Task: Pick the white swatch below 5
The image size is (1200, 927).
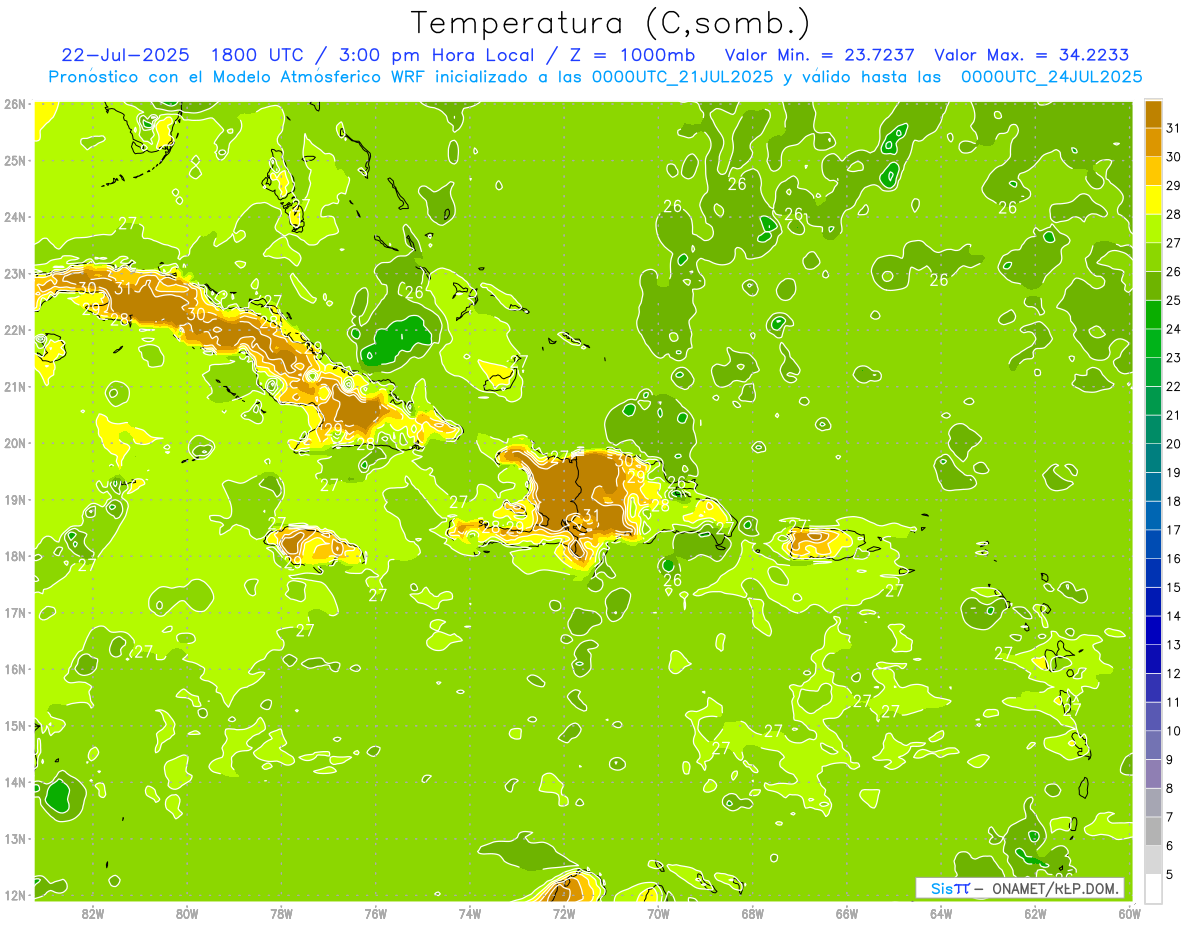Action: click(1153, 888)
